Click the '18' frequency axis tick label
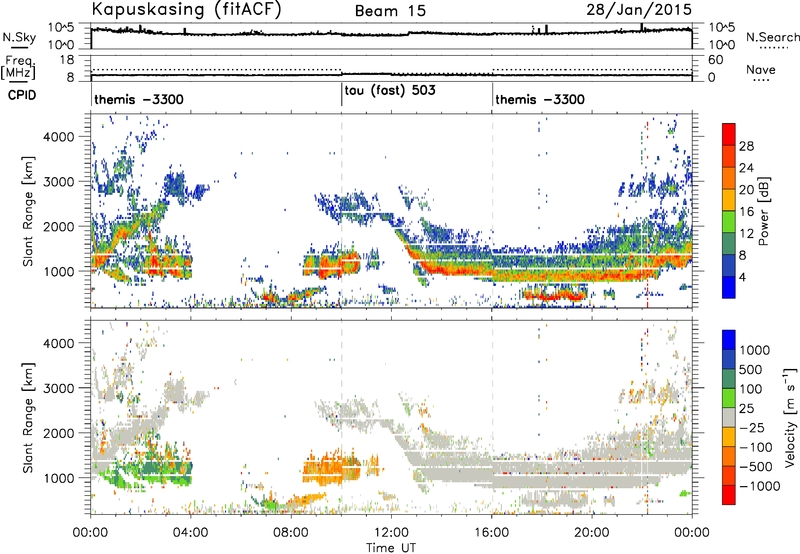Image resolution: width=800 pixels, height=554 pixels. [x=67, y=60]
